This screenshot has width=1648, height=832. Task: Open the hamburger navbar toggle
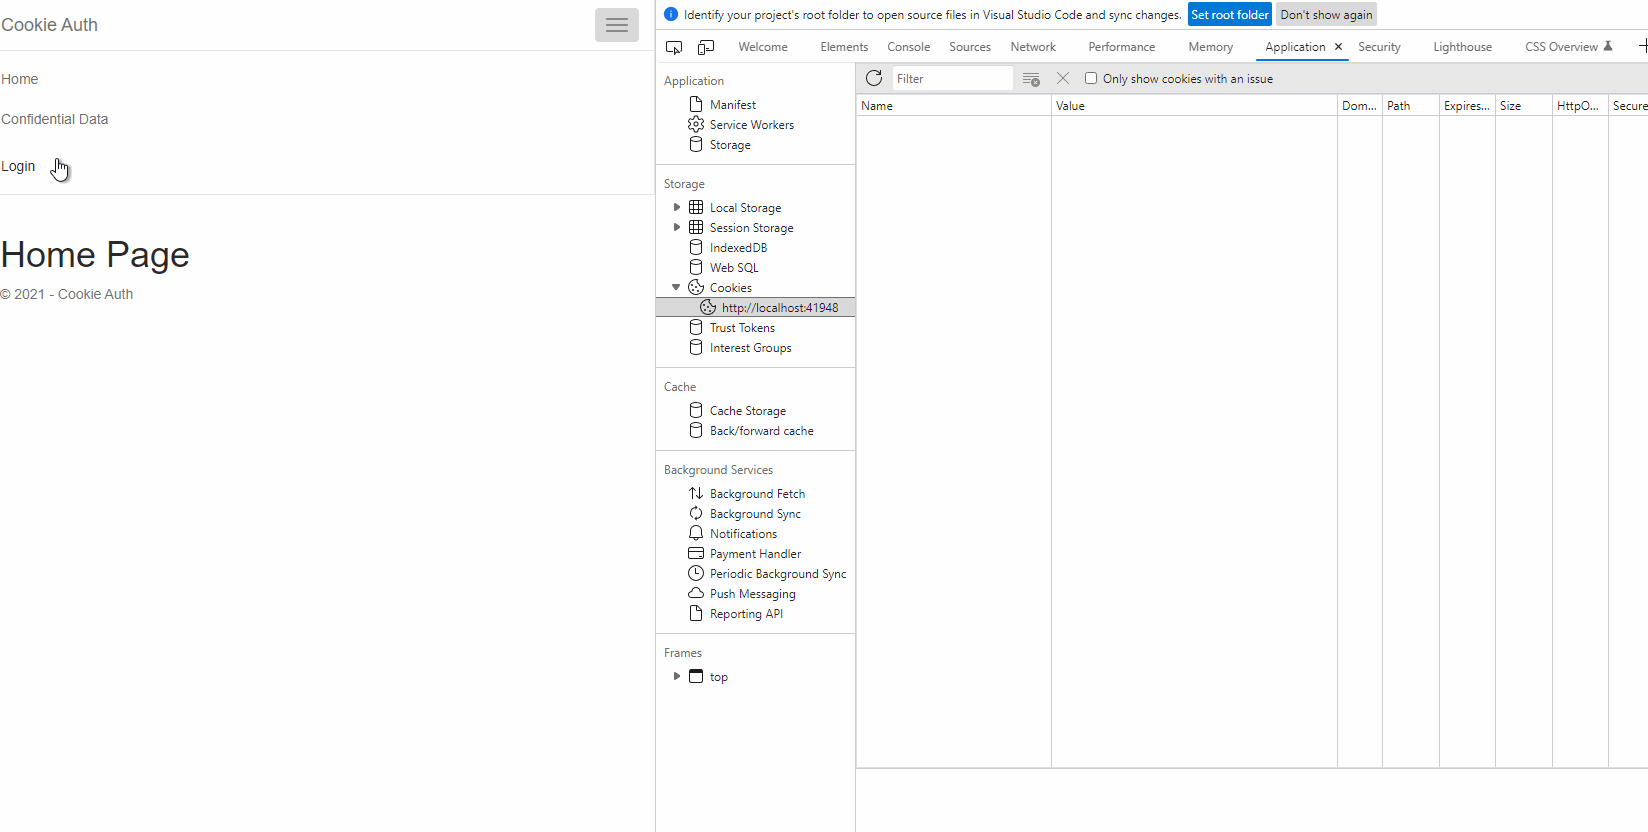[616, 25]
